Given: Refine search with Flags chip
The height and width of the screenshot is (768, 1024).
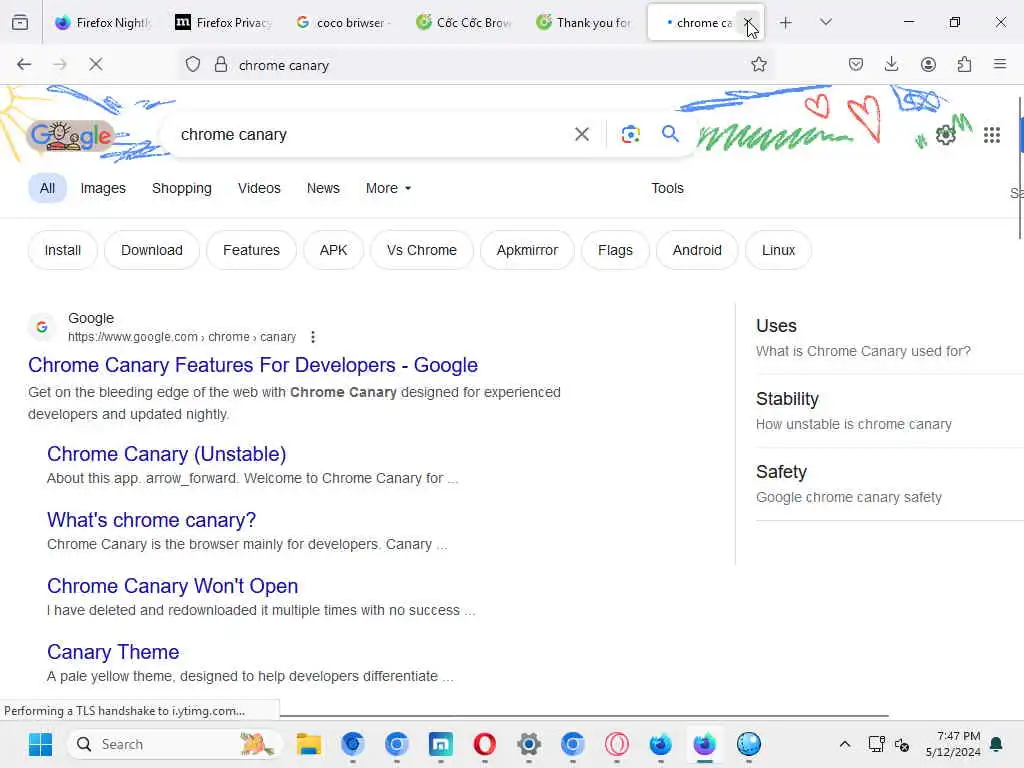Looking at the screenshot, I should tap(615, 250).
